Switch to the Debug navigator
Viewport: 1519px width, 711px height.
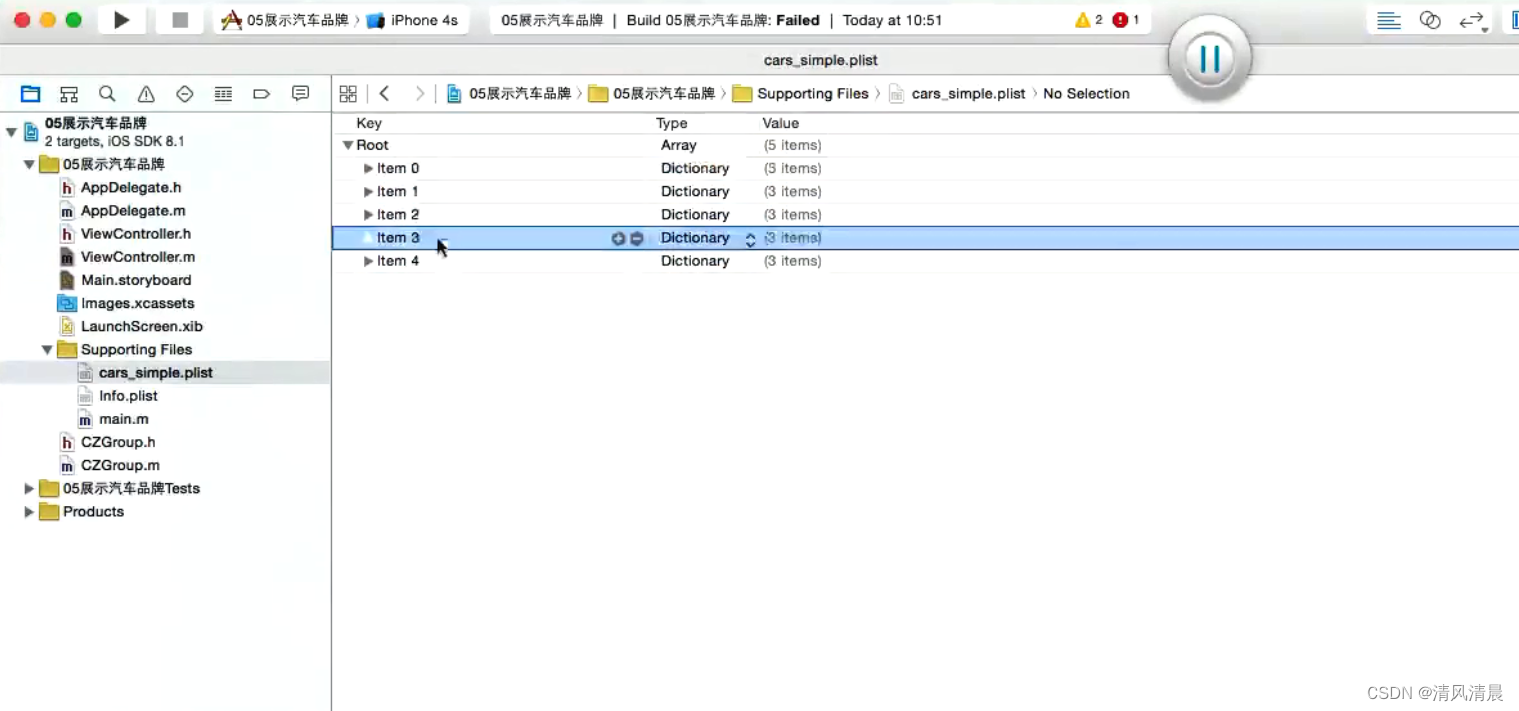coord(223,94)
